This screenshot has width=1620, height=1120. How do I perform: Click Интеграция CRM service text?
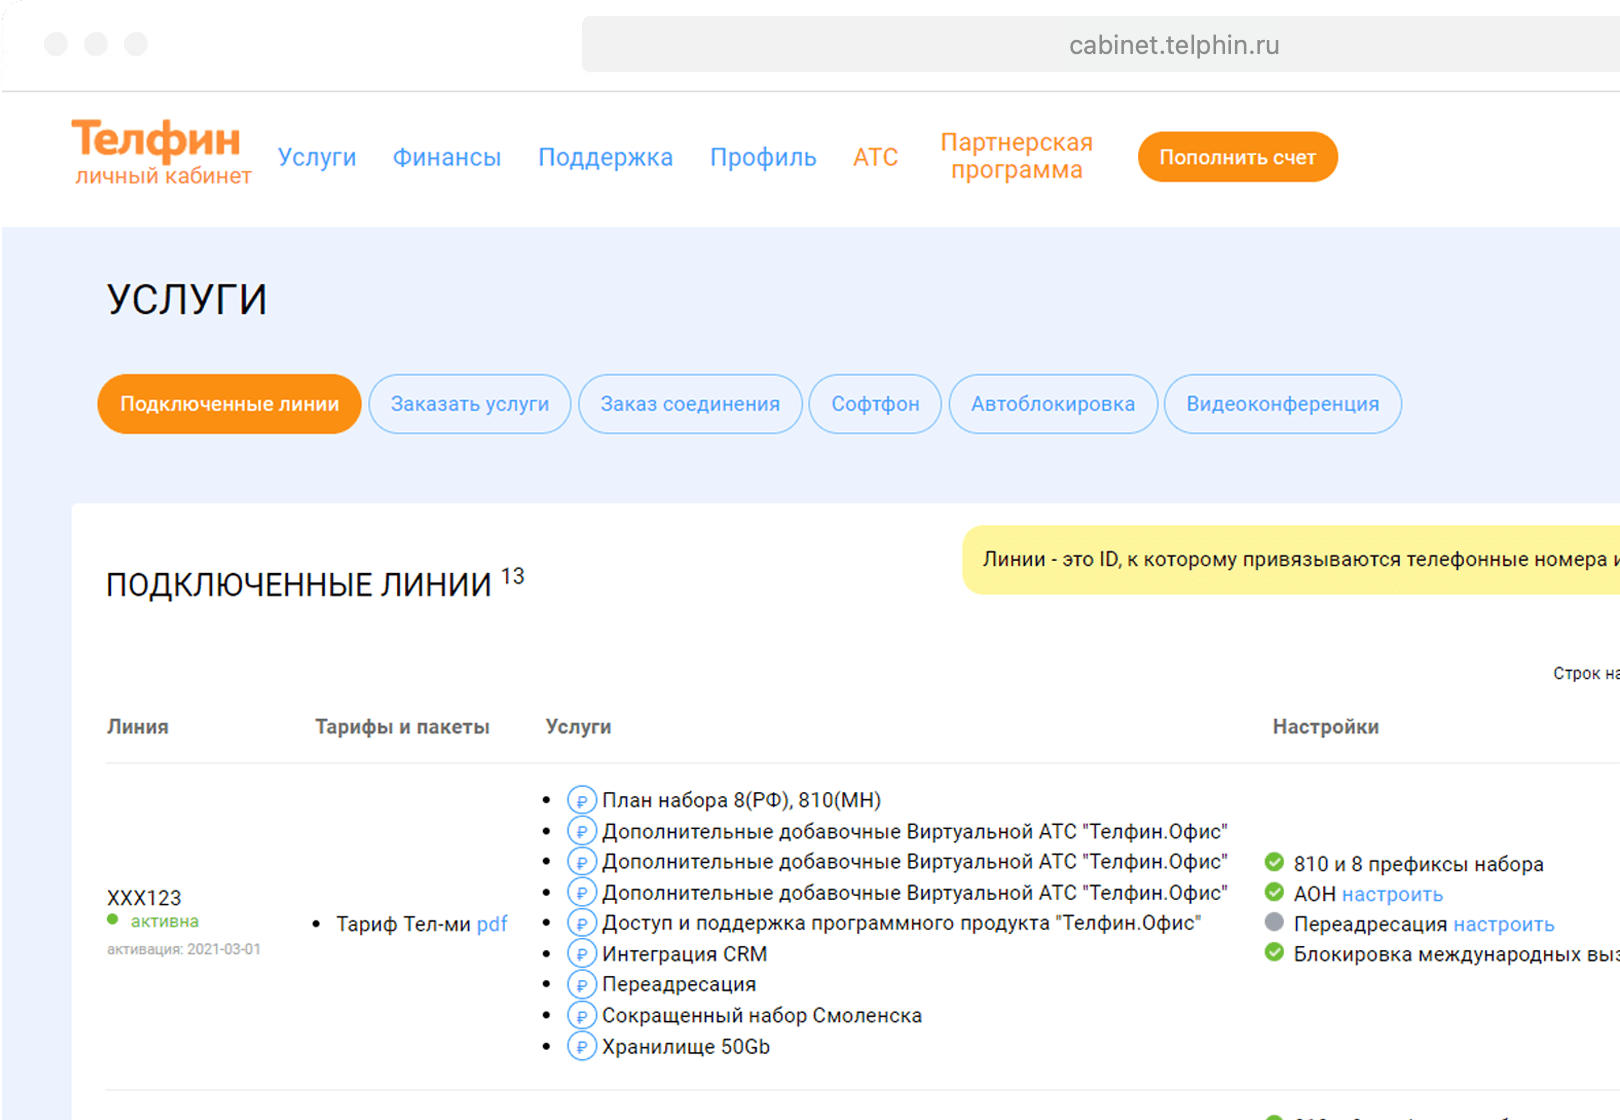(685, 954)
